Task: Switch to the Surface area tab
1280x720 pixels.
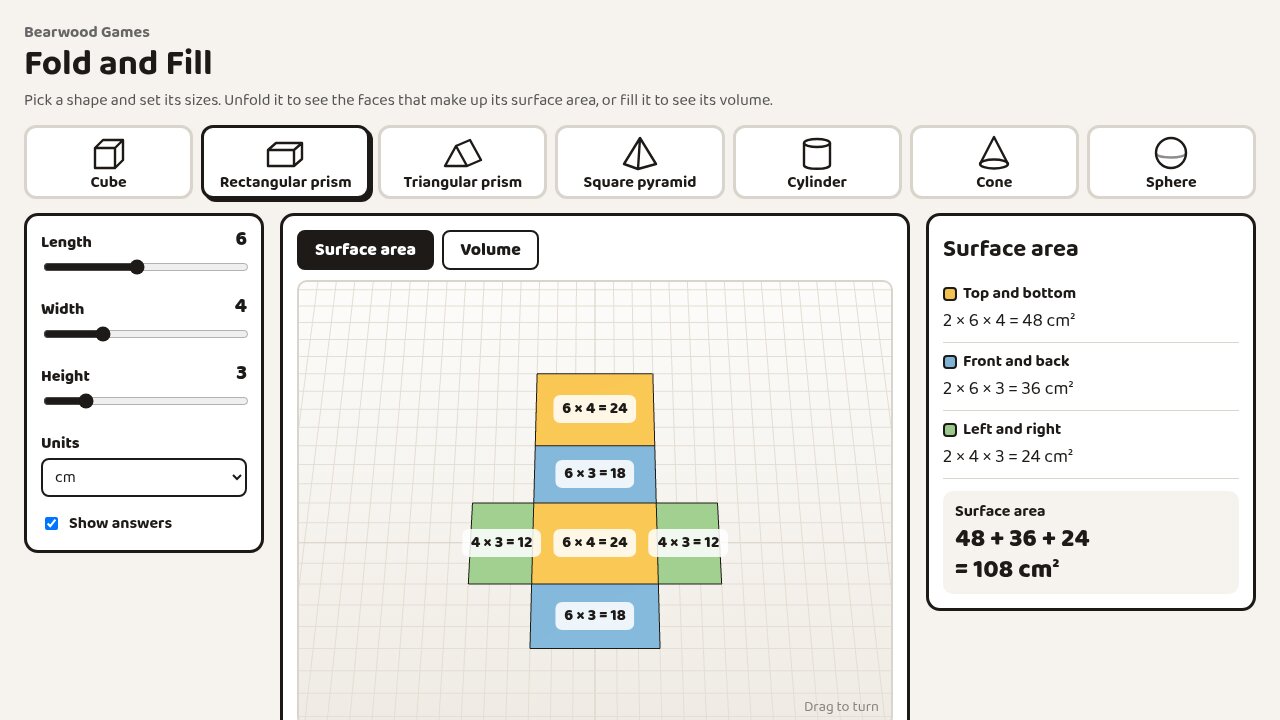Action: pos(365,250)
